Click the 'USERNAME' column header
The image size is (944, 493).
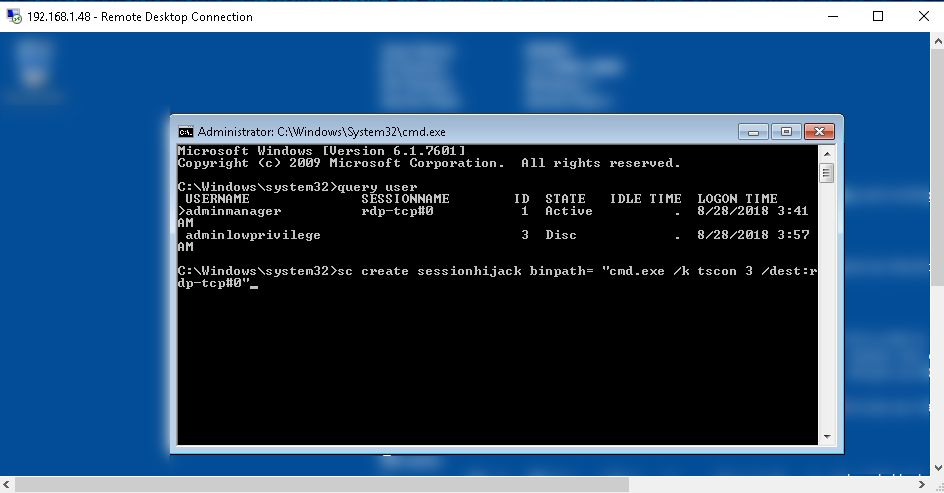[217, 199]
